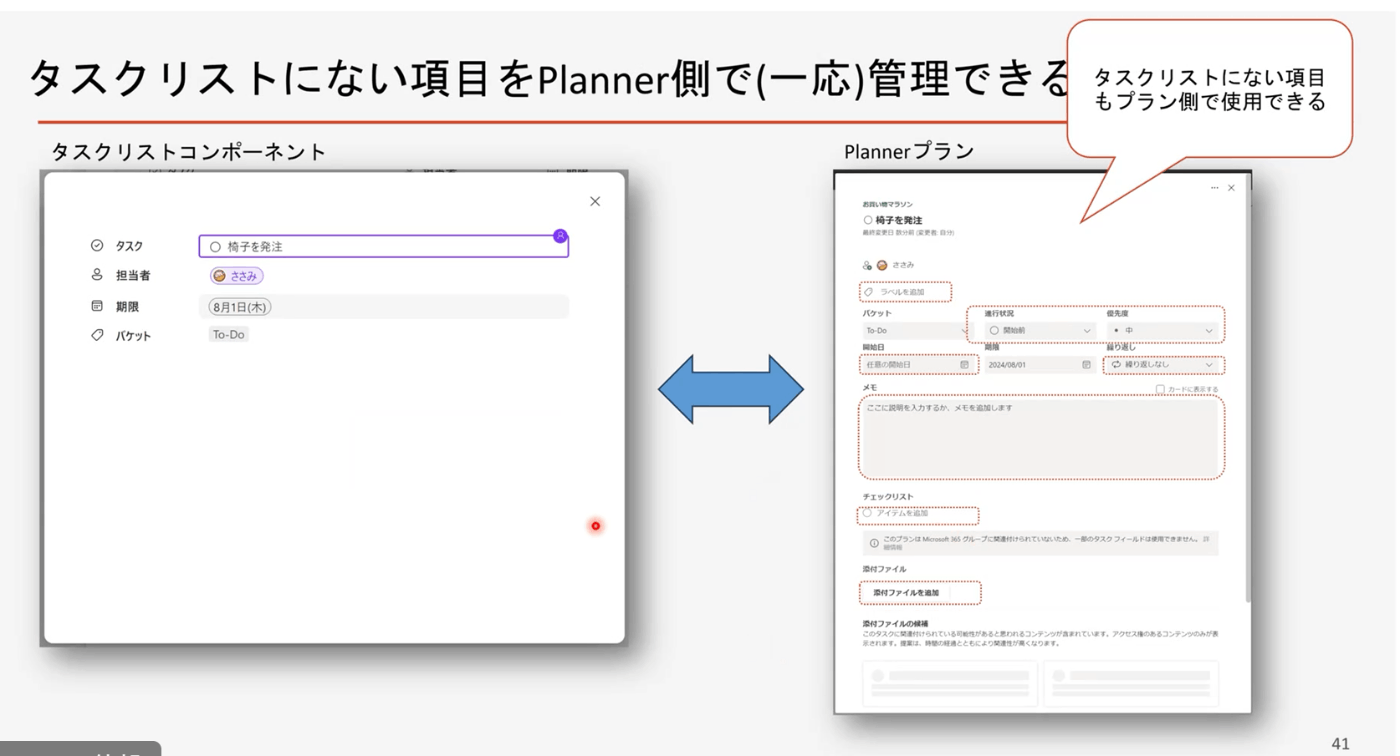Viewport: 1400px width, 756px height.
Task: Open the 期限 calendar picker icon in Planner
Action: (1086, 365)
